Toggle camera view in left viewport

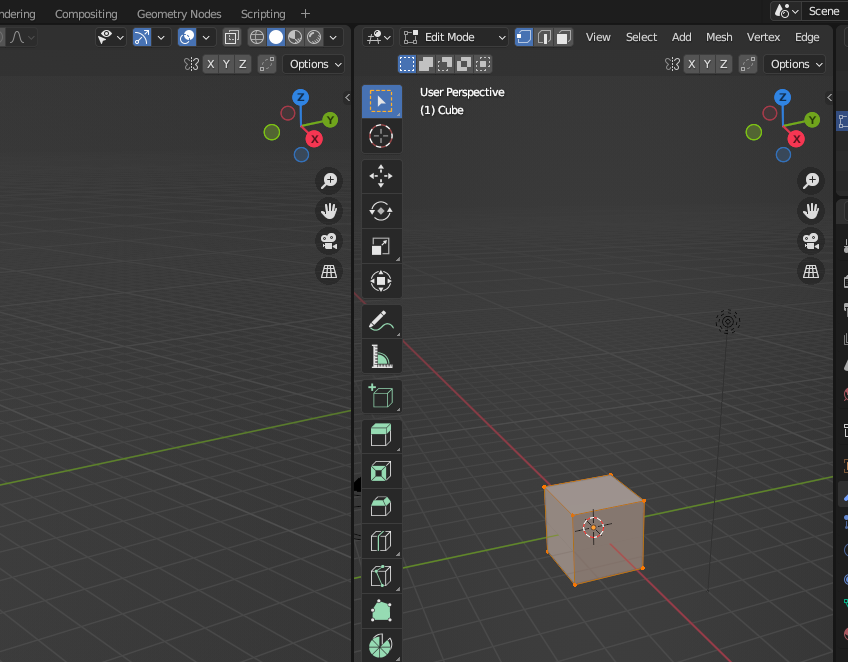coord(329,241)
